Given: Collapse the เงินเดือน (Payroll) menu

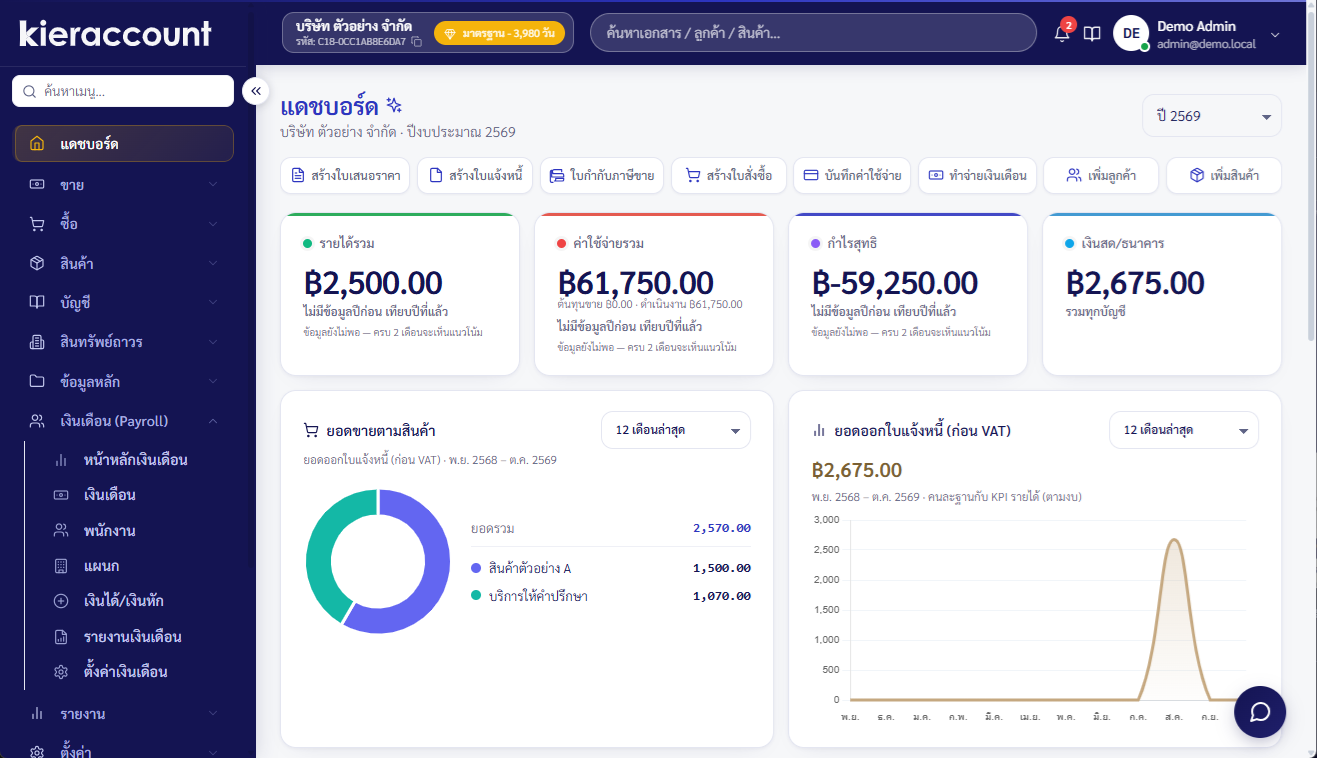Looking at the screenshot, I should [124, 421].
